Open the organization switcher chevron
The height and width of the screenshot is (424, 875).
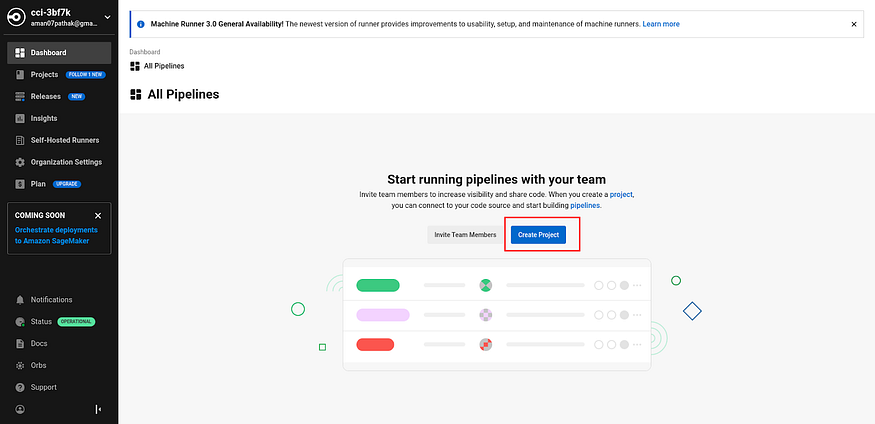point(107,17)
